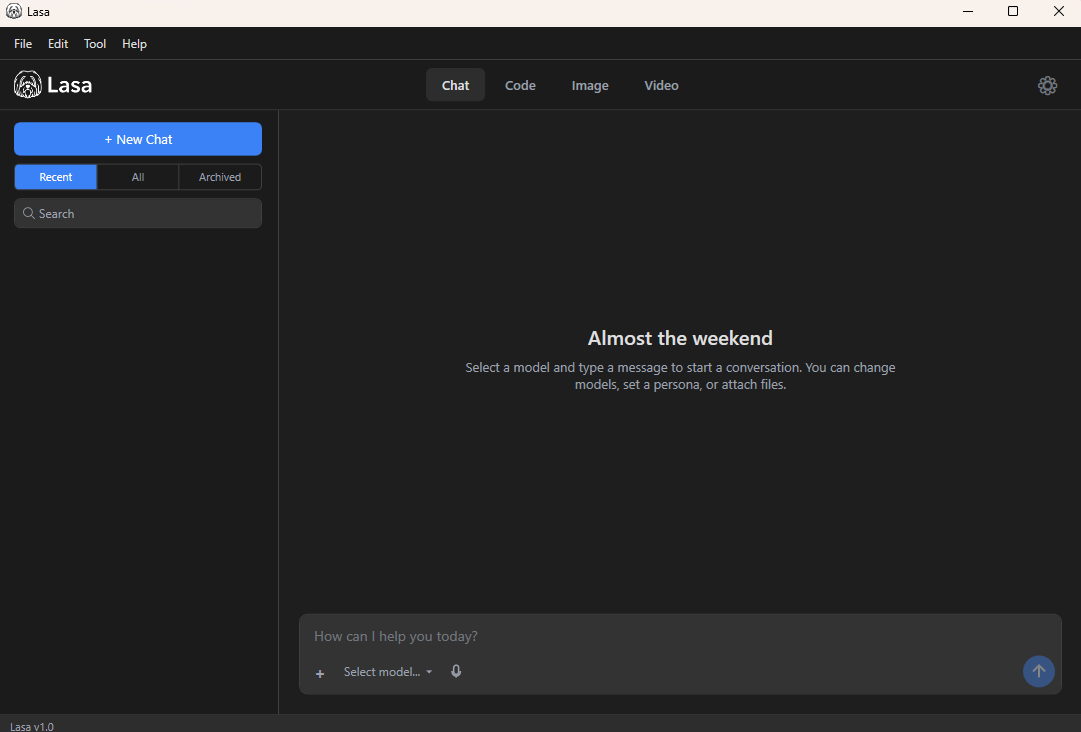Switch to the Video generation tab
The height and width of the screenshot is (732, 1081).
click(661, 85)
